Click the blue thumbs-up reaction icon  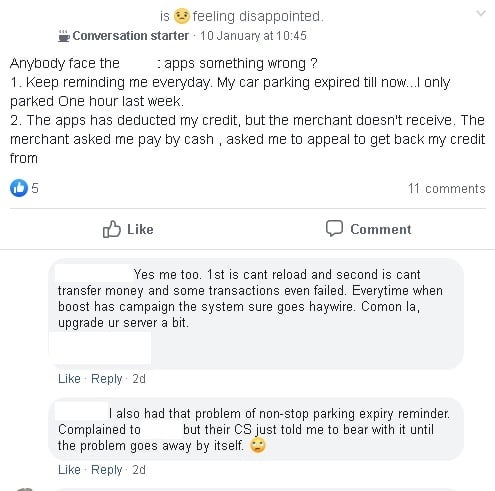tap(19, 188)
